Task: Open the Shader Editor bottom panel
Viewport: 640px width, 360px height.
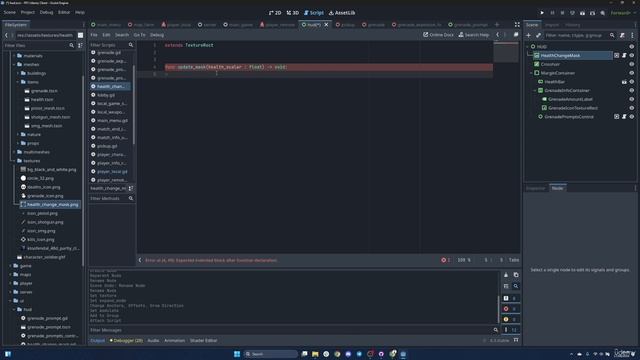Action: (203, 340)
